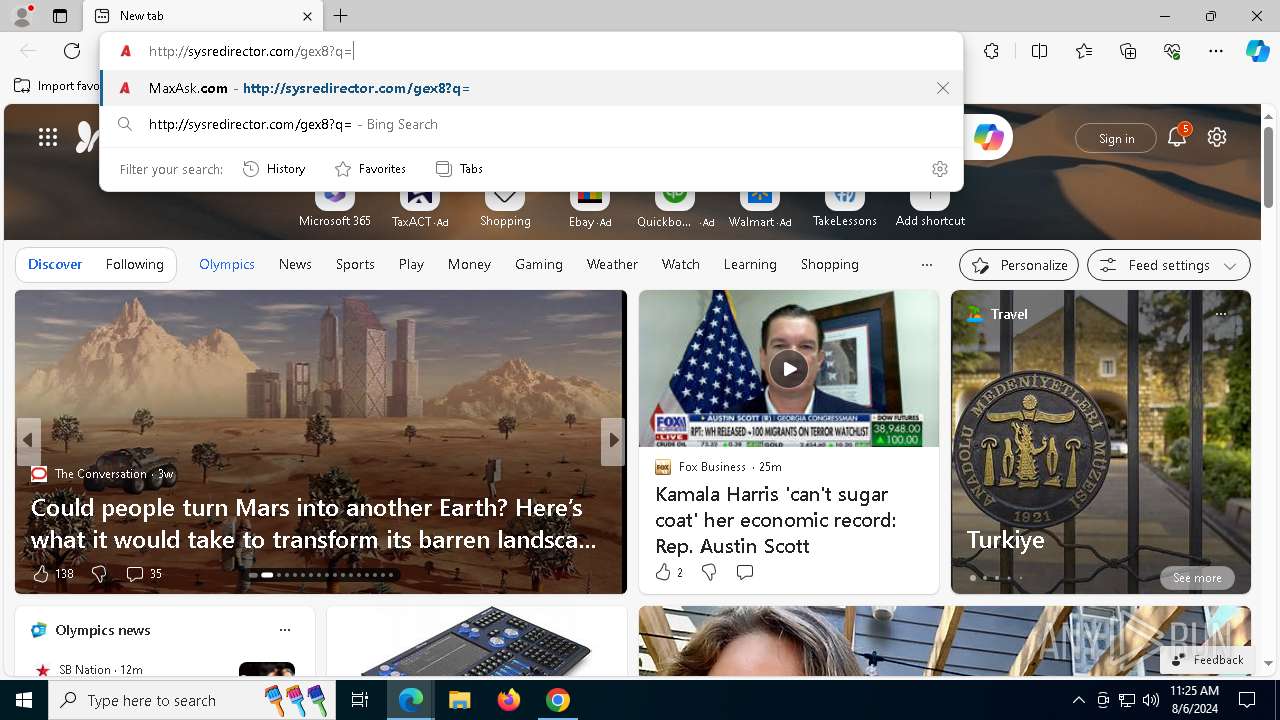Open the app launcher grid icon
This screenshot has width=1280, height=720.
[48, 138]
